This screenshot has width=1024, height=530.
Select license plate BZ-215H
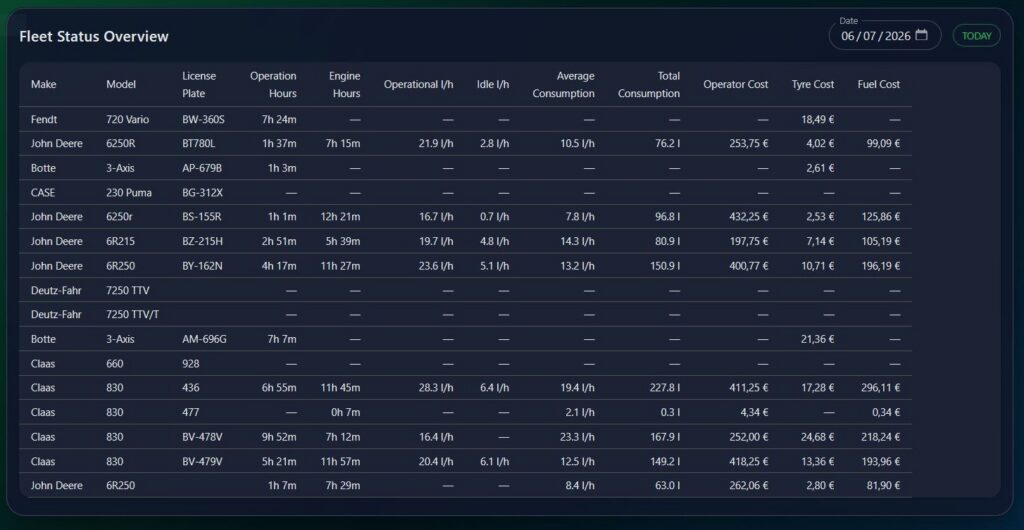202,242
